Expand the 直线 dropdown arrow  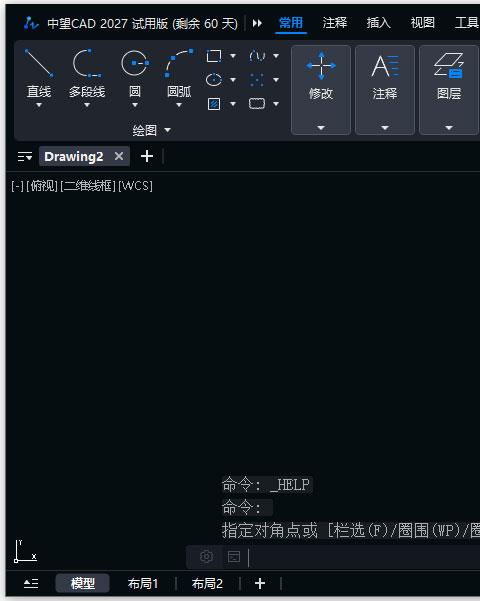click(39, 105)
